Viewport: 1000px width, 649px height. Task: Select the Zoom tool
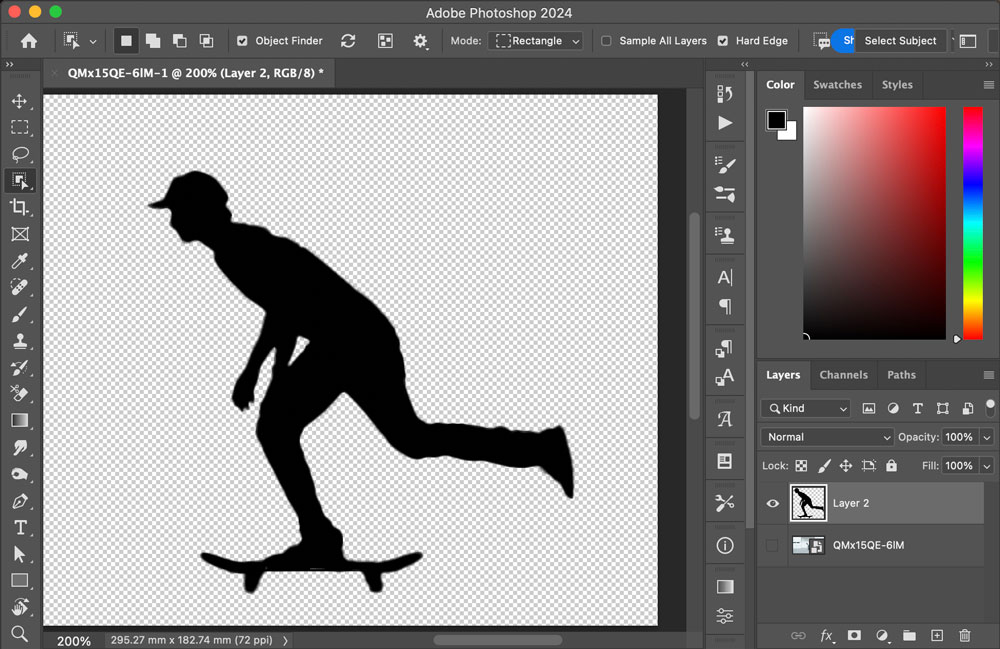click(x=19, y=634)
